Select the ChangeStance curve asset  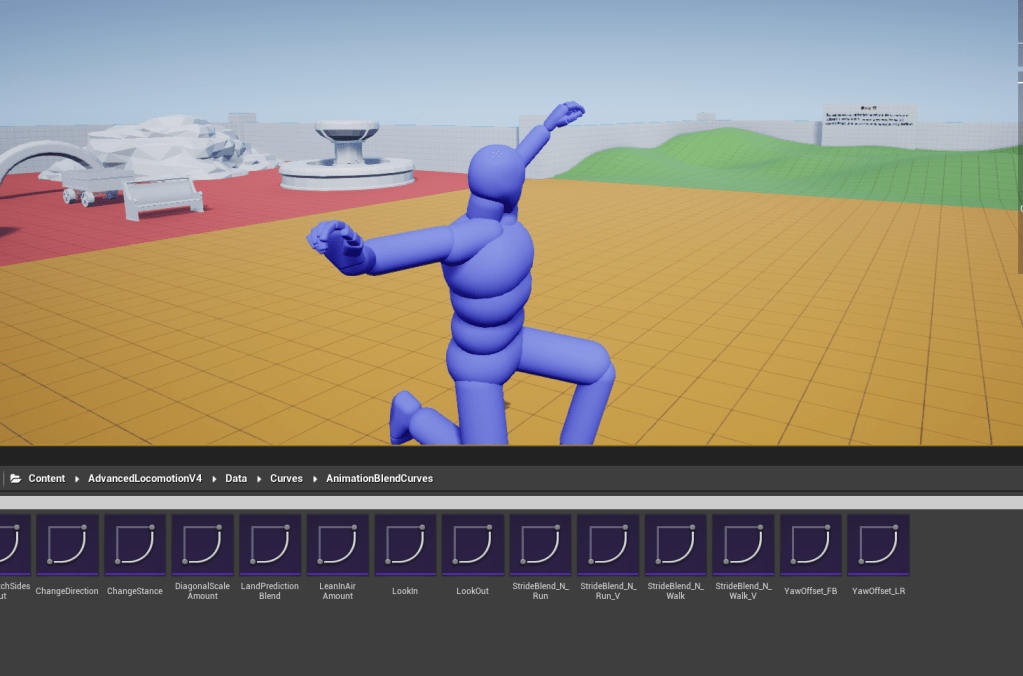coord(135,546)
